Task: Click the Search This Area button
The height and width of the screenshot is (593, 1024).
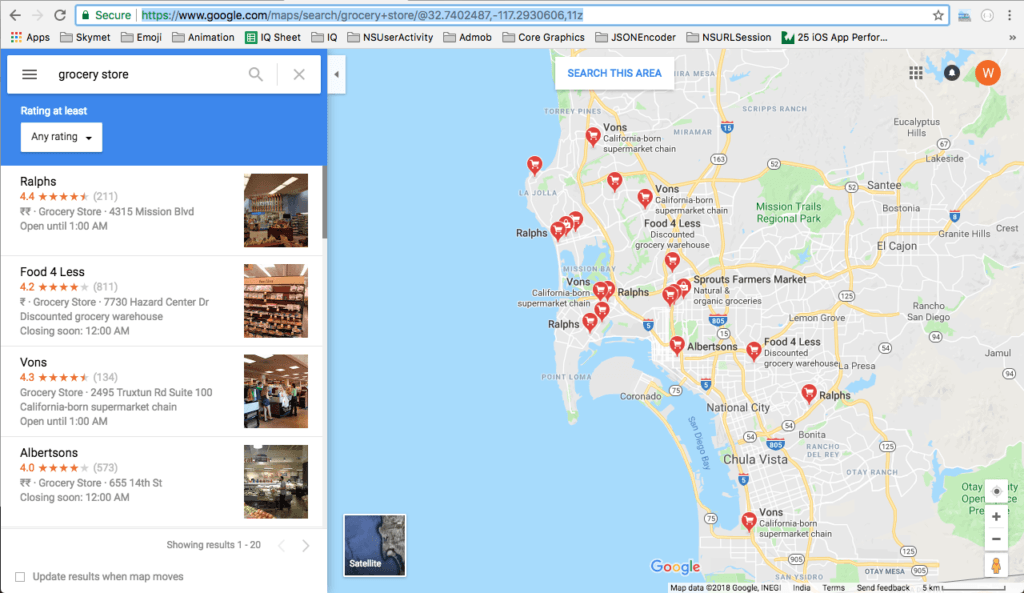Action: coord(614,73)
